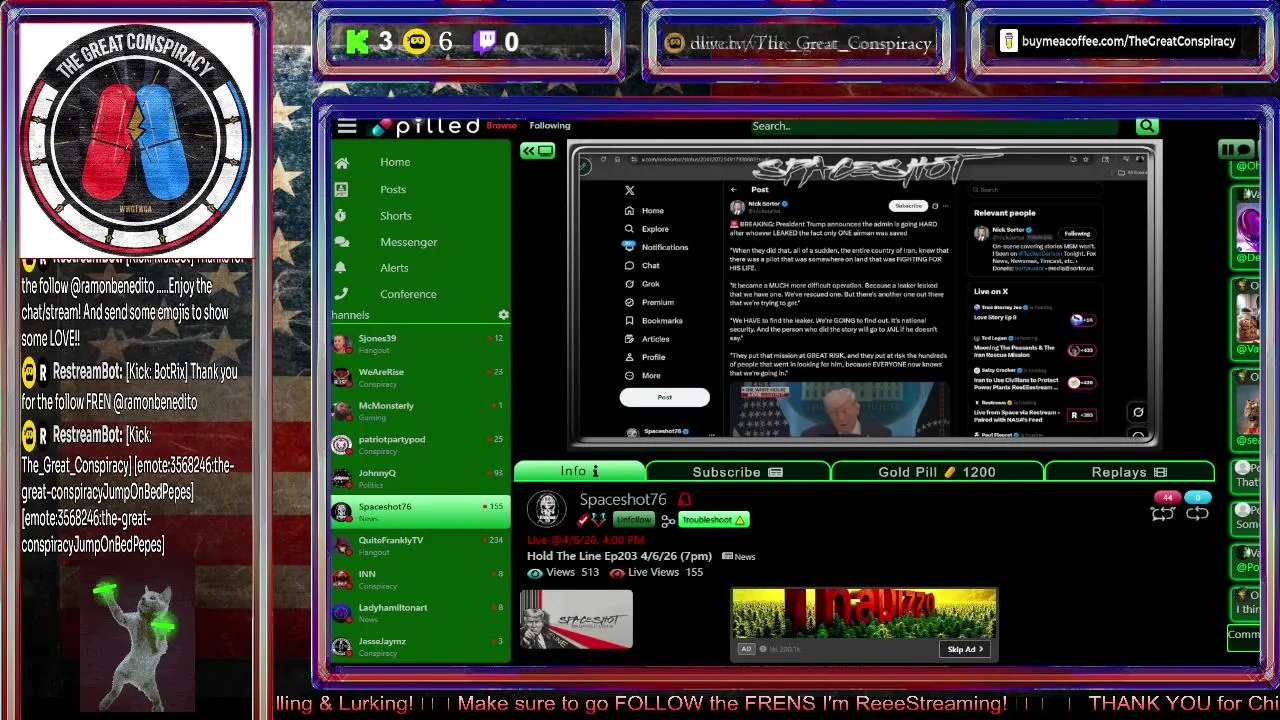Viewport: 1280px width, 720px height.
Task: Click the Spaceshot76 profile avatar
Action: pos(547,509)
